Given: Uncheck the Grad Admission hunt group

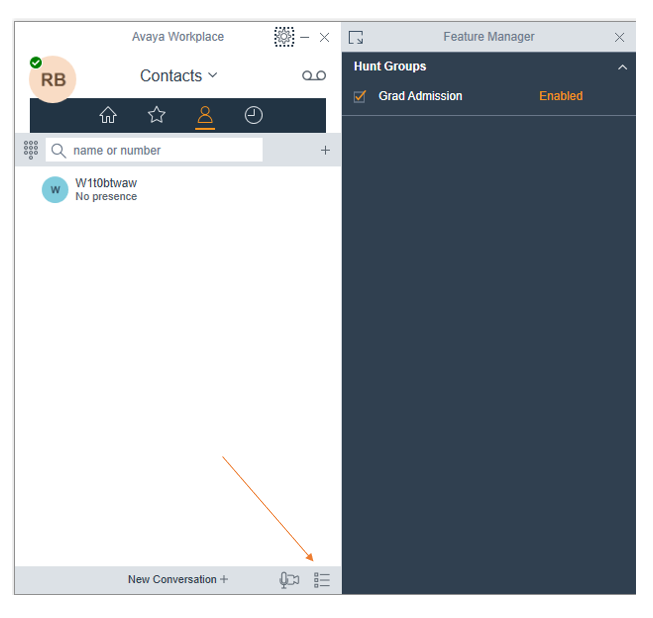Looking at the screenshot, I should pyautogui.click(x=359, y=96).
